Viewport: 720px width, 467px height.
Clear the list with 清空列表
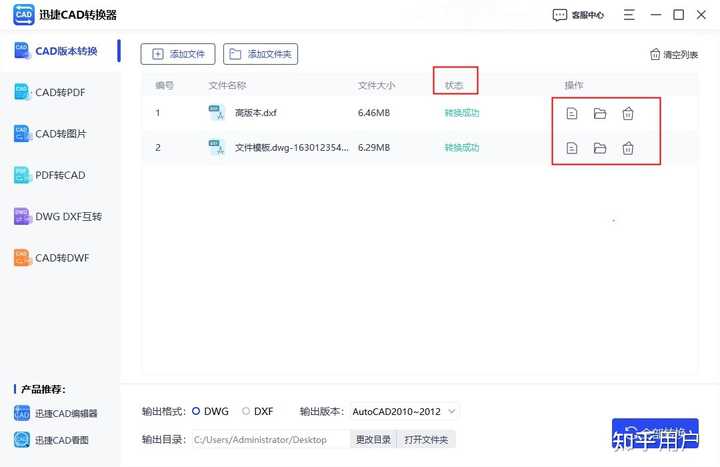(x=674, y=55)
